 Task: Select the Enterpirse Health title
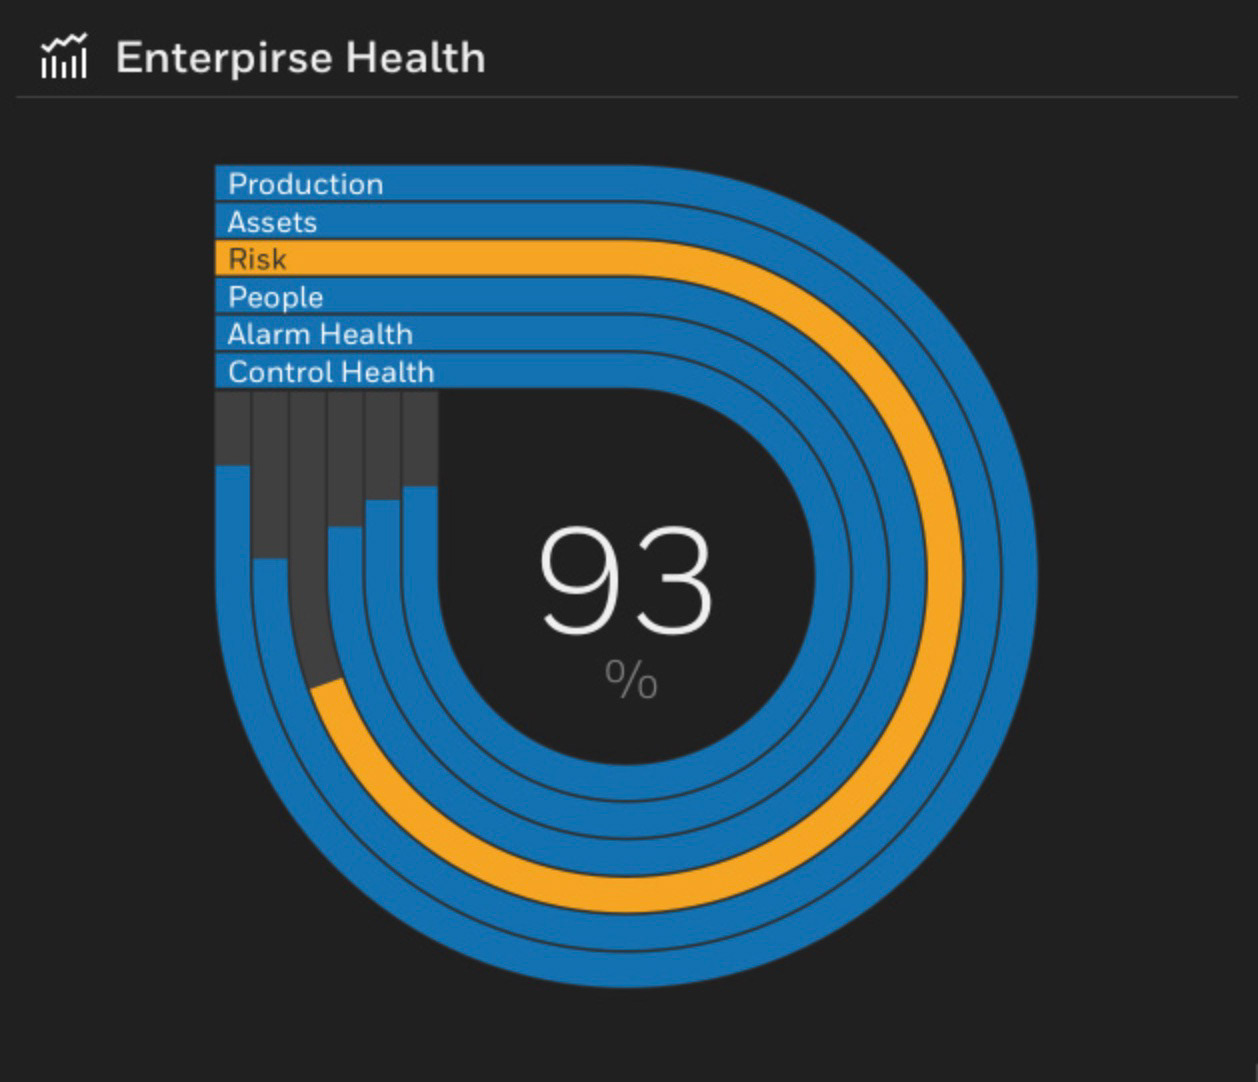(300, 58)
